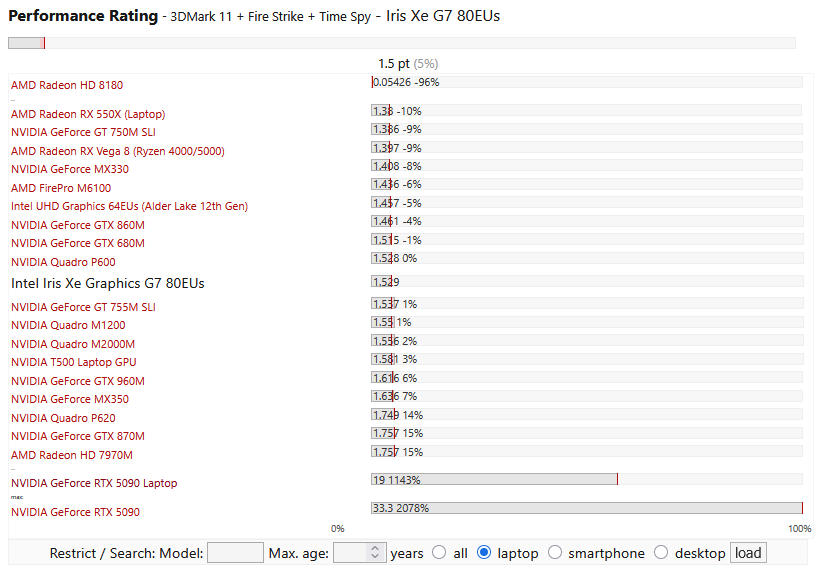Open the AMD Radeon HD 7970M link

click(71, 455)
